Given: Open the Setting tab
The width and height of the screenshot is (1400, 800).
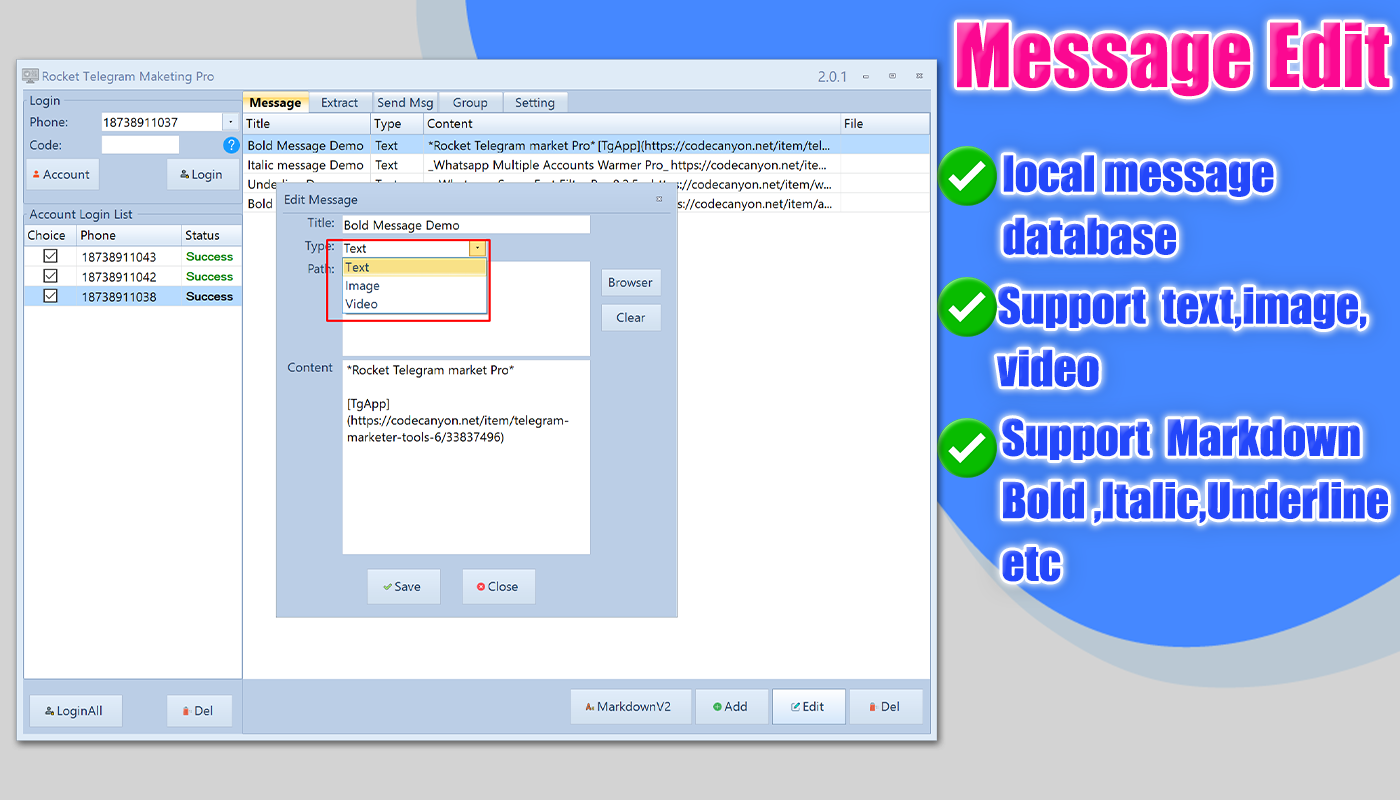Looking at the screenshot, I should (x=535, y=102).
